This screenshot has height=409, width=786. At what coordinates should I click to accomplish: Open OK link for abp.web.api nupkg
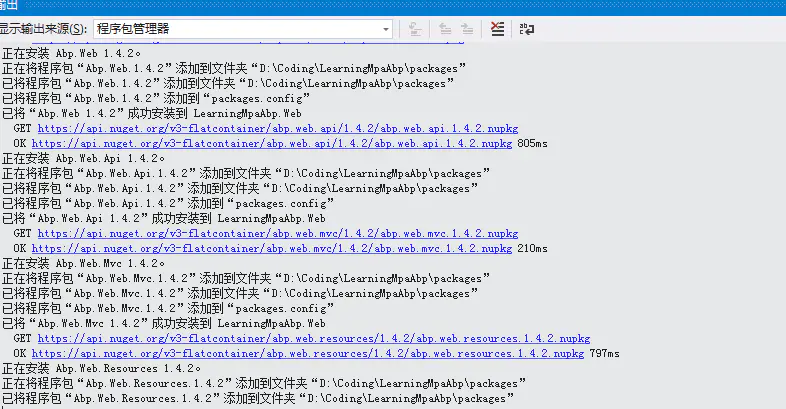272,143
